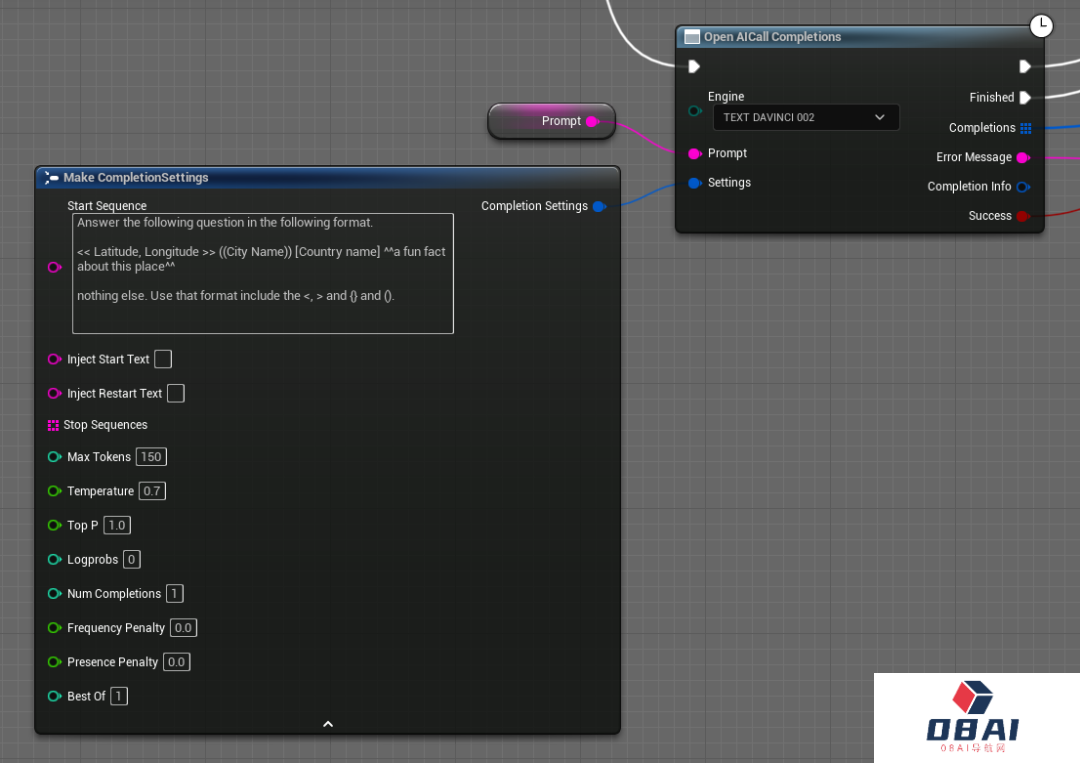Click the input execution pin on Completions node
This screenshot has width=1080, height=763.
click(694, 66)
